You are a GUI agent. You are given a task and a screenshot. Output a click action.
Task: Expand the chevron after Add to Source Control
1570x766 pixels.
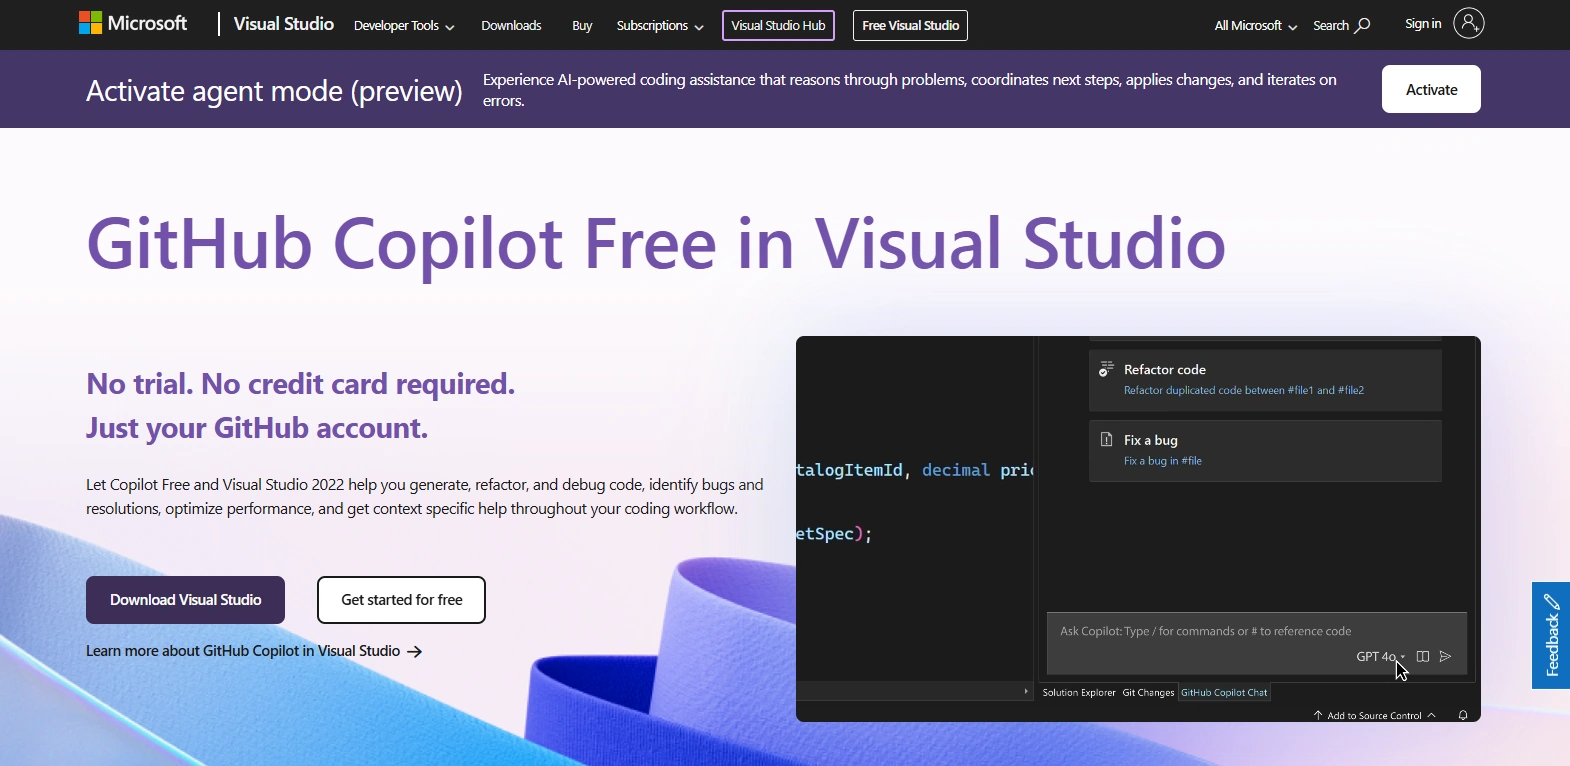1432,715
